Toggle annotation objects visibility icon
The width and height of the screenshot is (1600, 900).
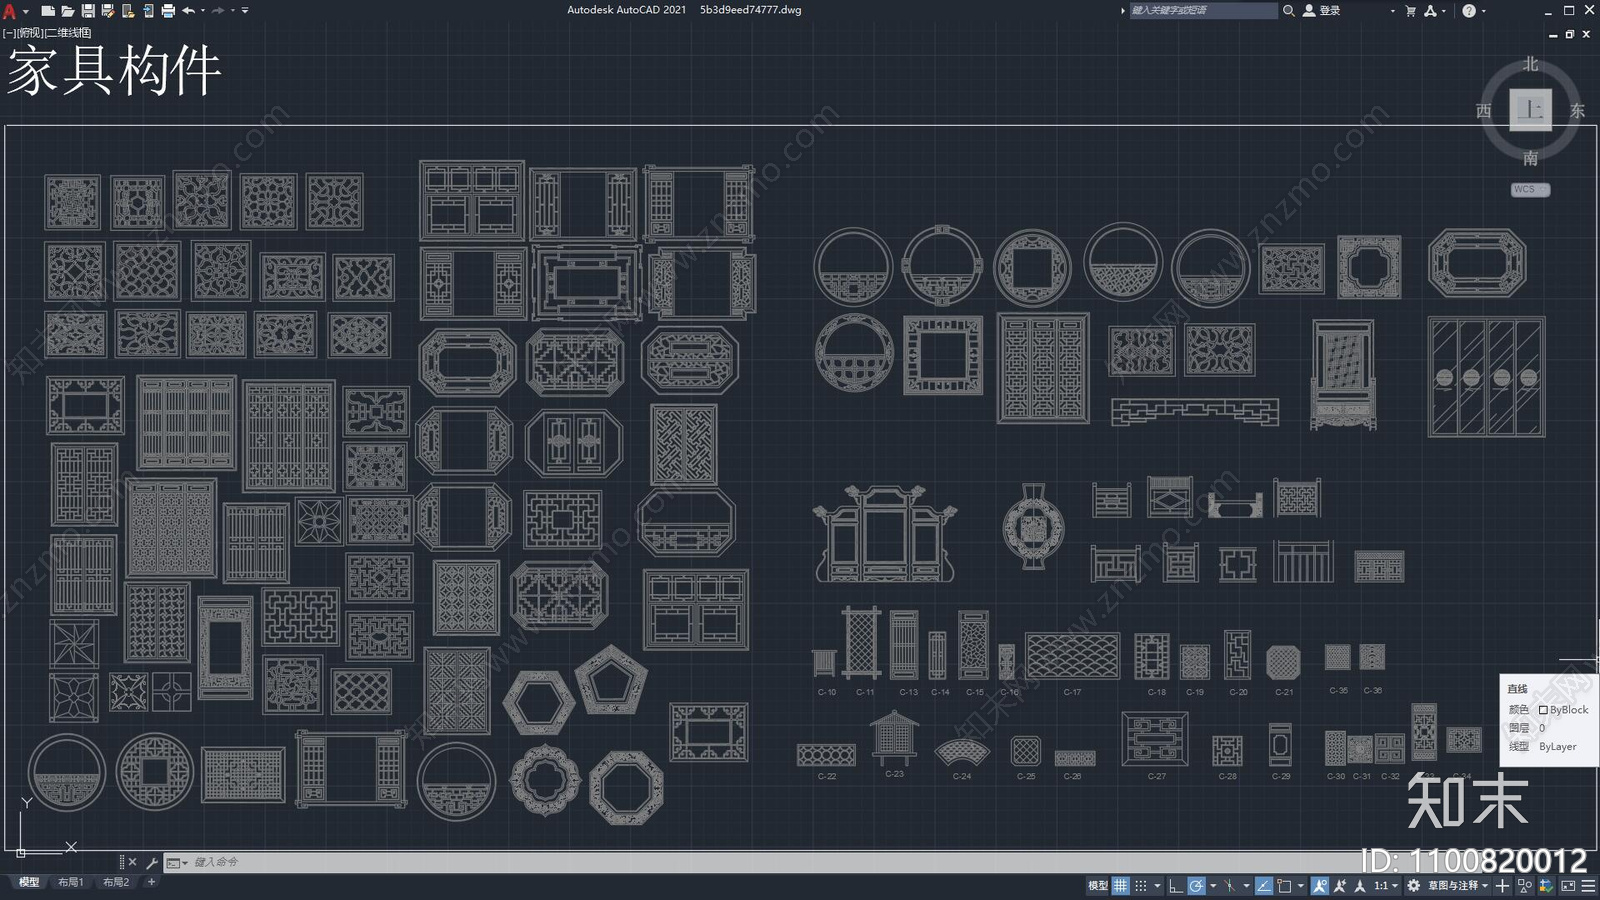(1320, 886)
